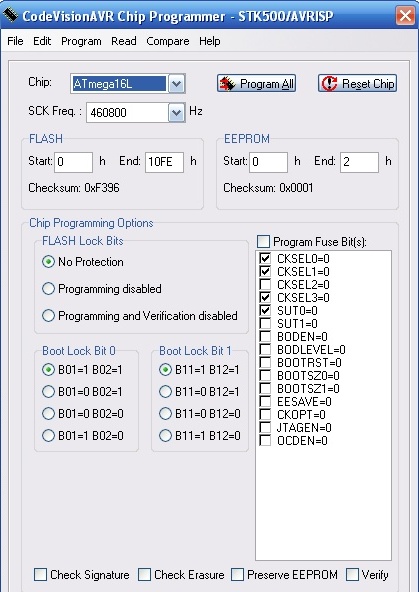Click the Reset Chip button
The height and width of the screenshot is (592, 419).
click(357, 83)
